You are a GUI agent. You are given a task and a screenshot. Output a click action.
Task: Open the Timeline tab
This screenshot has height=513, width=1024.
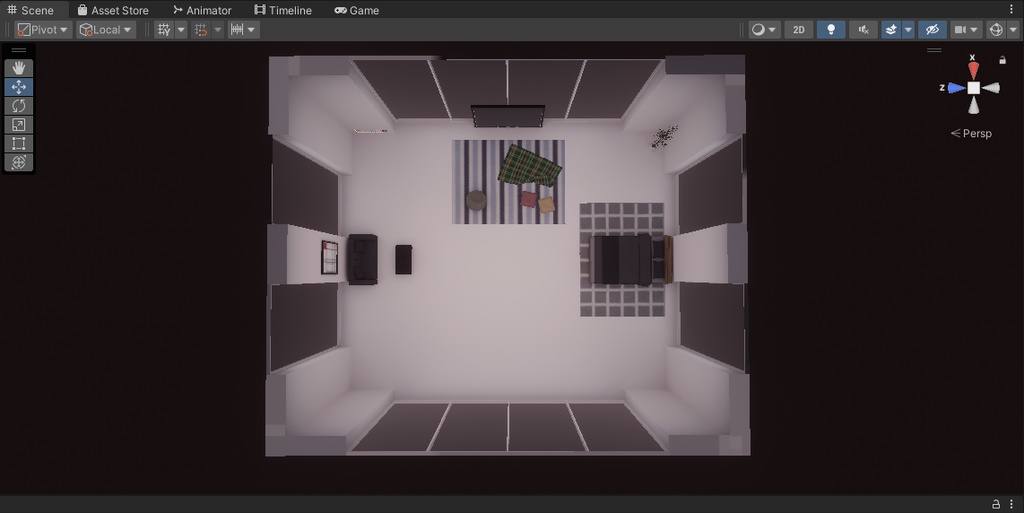point(283,10)
